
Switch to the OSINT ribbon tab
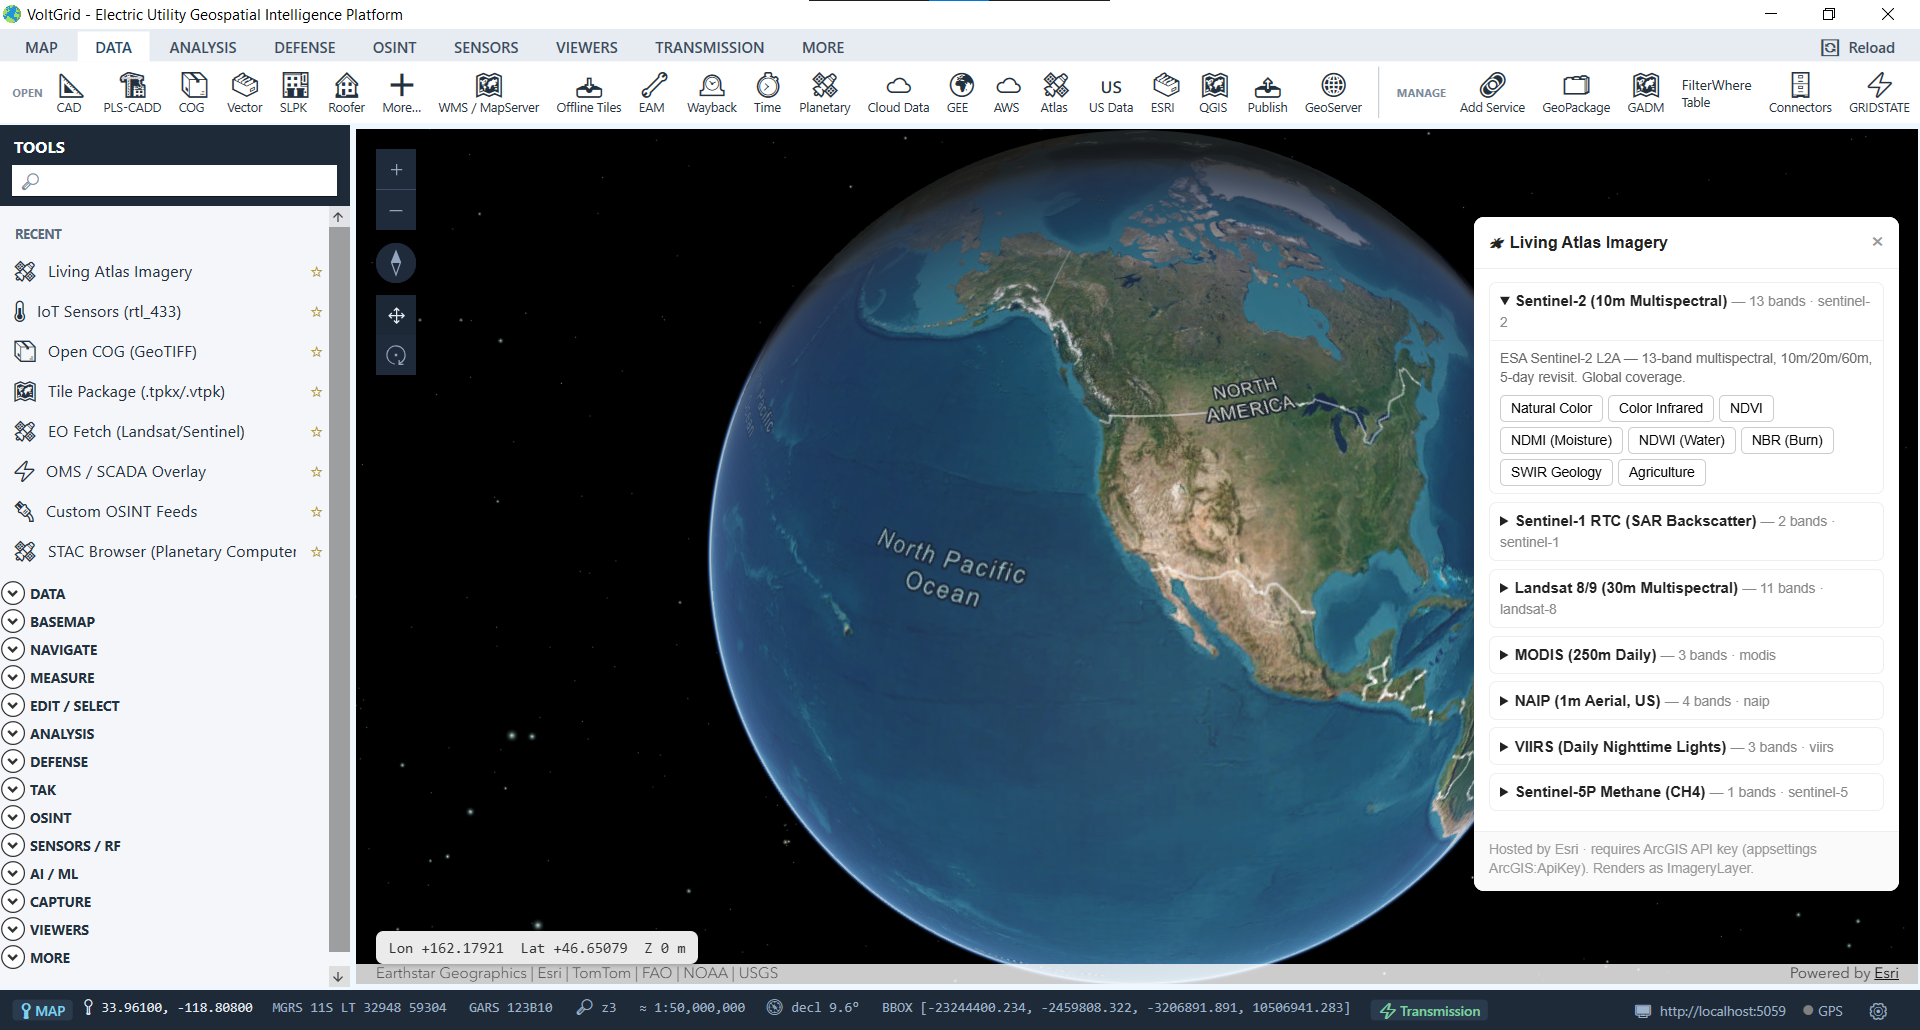[395, 47]
